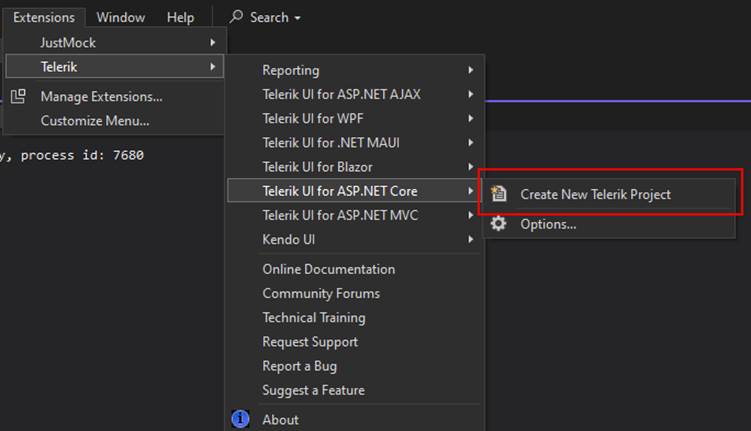Image resolution: width=751 pixels, height=431 pixels.
Task: Expand the Telerik submenu arrow
Action: pyautogui.click(x=213, y=67)
